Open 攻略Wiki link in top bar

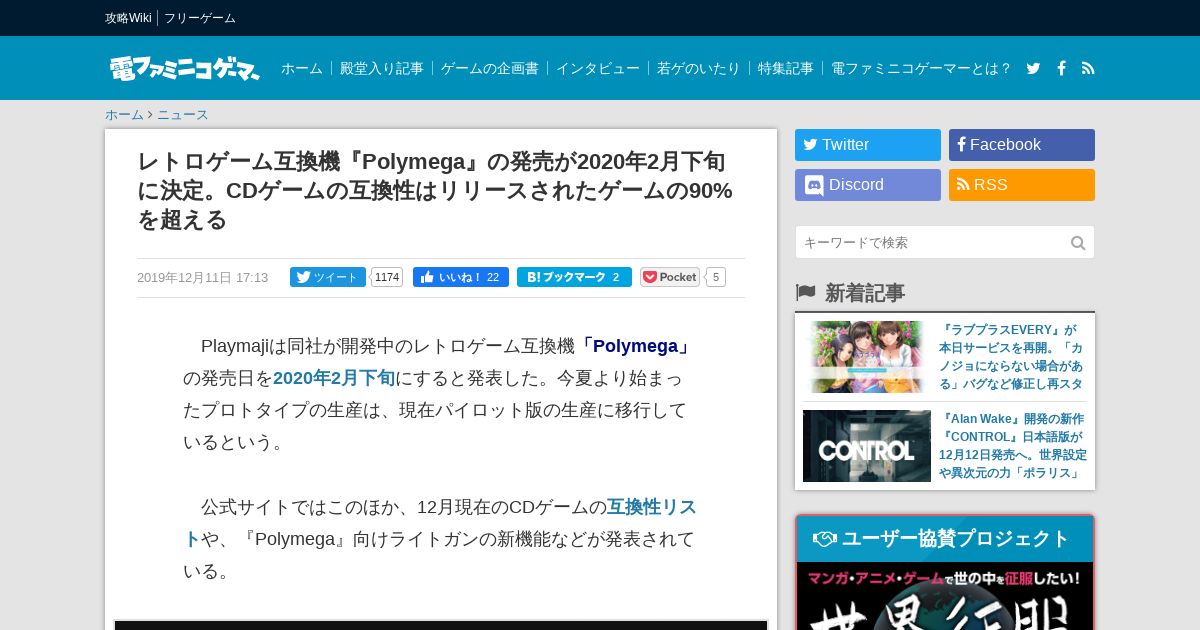[x=128, y=18]
